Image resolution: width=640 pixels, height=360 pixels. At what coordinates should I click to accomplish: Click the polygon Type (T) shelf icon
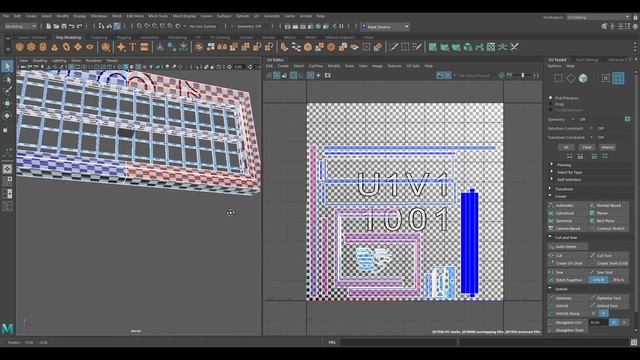[x=133, y=47]
